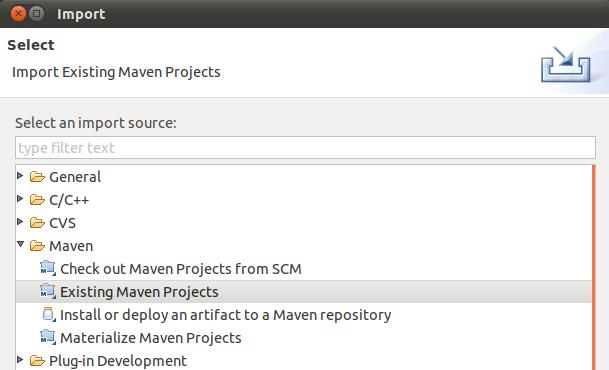This screenshot has width=609, height=370.
Task: Collapse the Maven tree node
Action: coord(21,245)
